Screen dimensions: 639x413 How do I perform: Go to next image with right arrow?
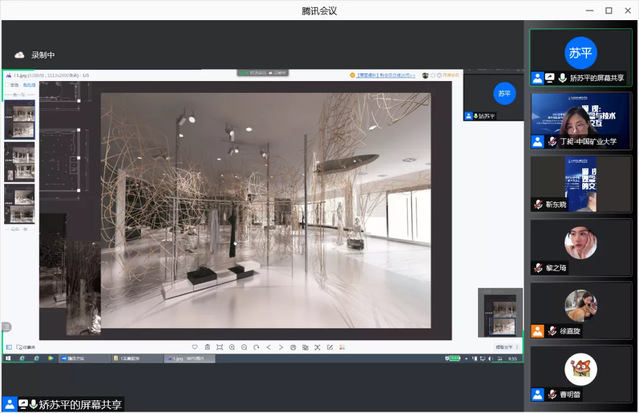click(281, 347)
